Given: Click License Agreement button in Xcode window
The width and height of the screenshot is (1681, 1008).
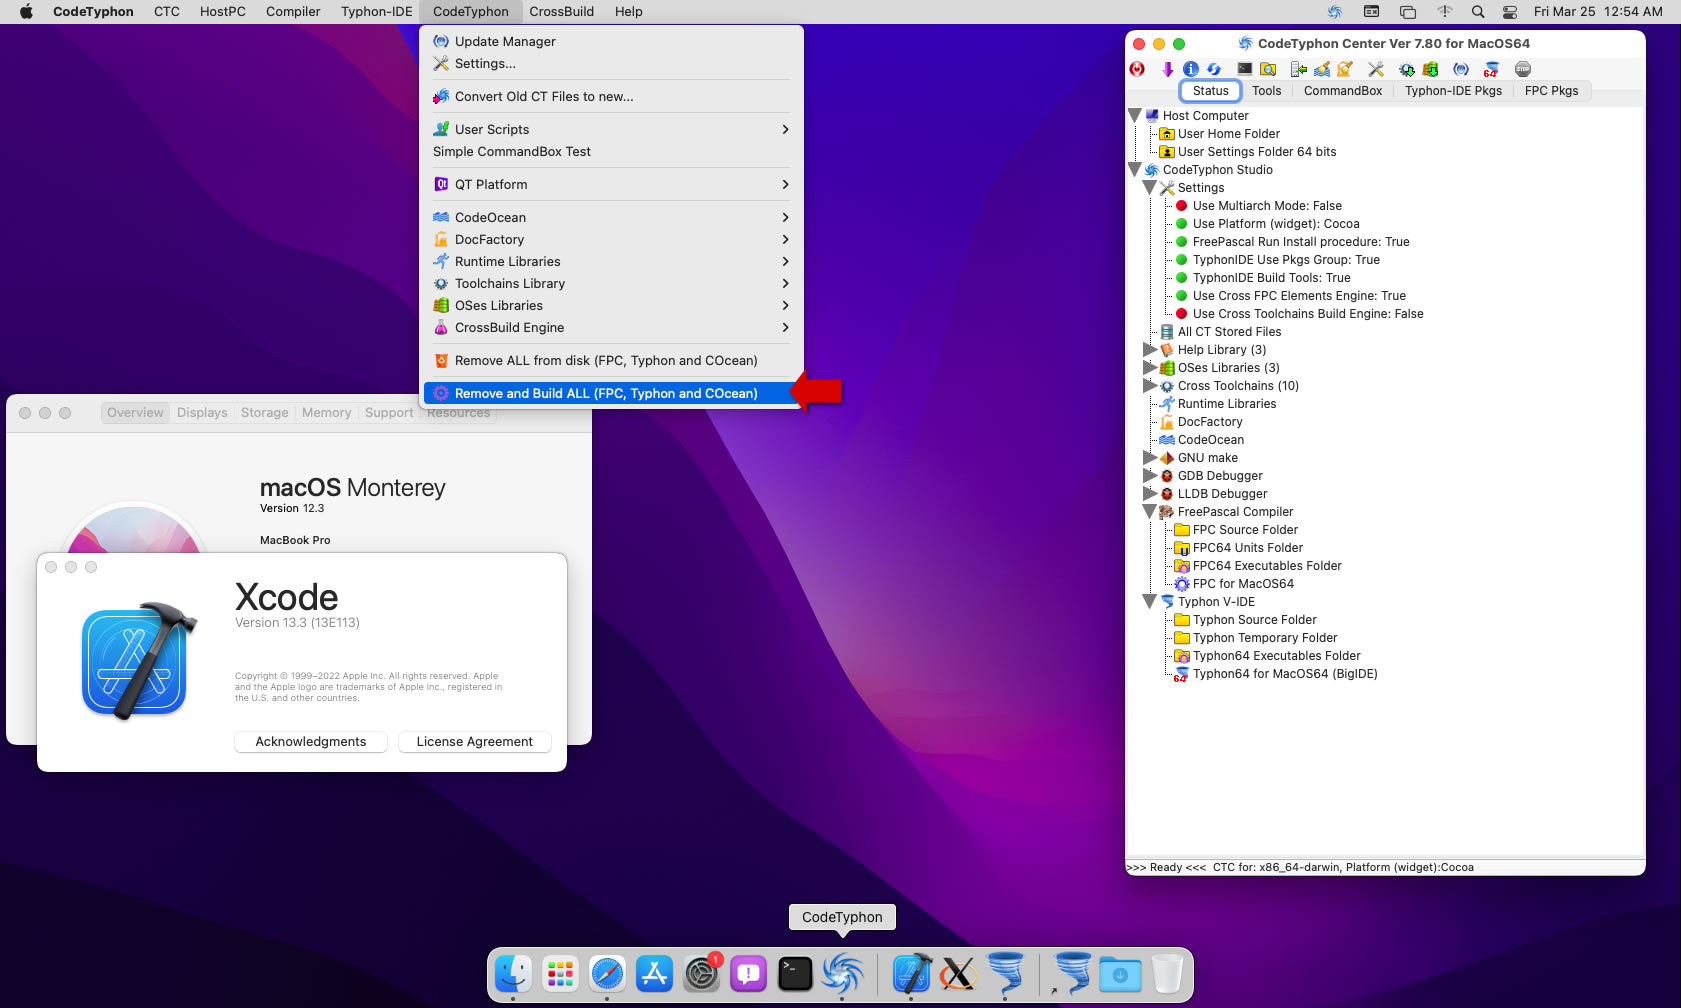Looking at the screenshot, I should point(475,742).
